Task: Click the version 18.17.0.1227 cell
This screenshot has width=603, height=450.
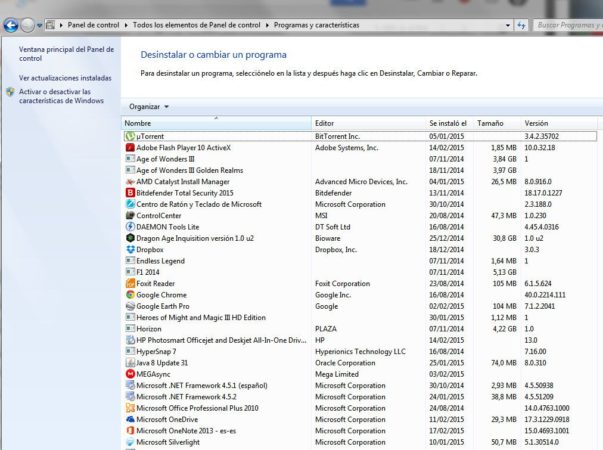Action: coord(543,193)
